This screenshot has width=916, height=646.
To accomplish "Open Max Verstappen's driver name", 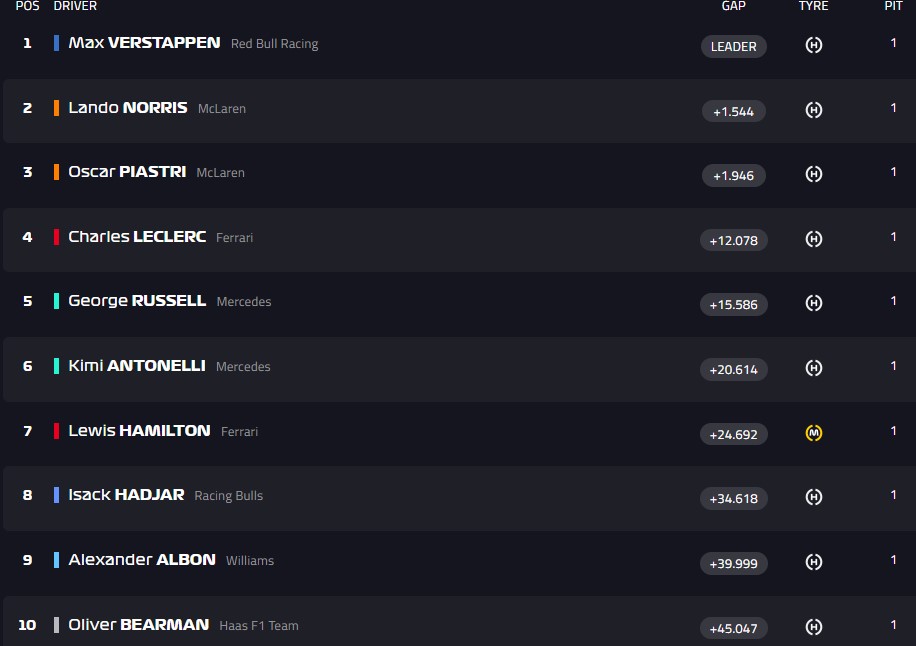I will [144, 43].
